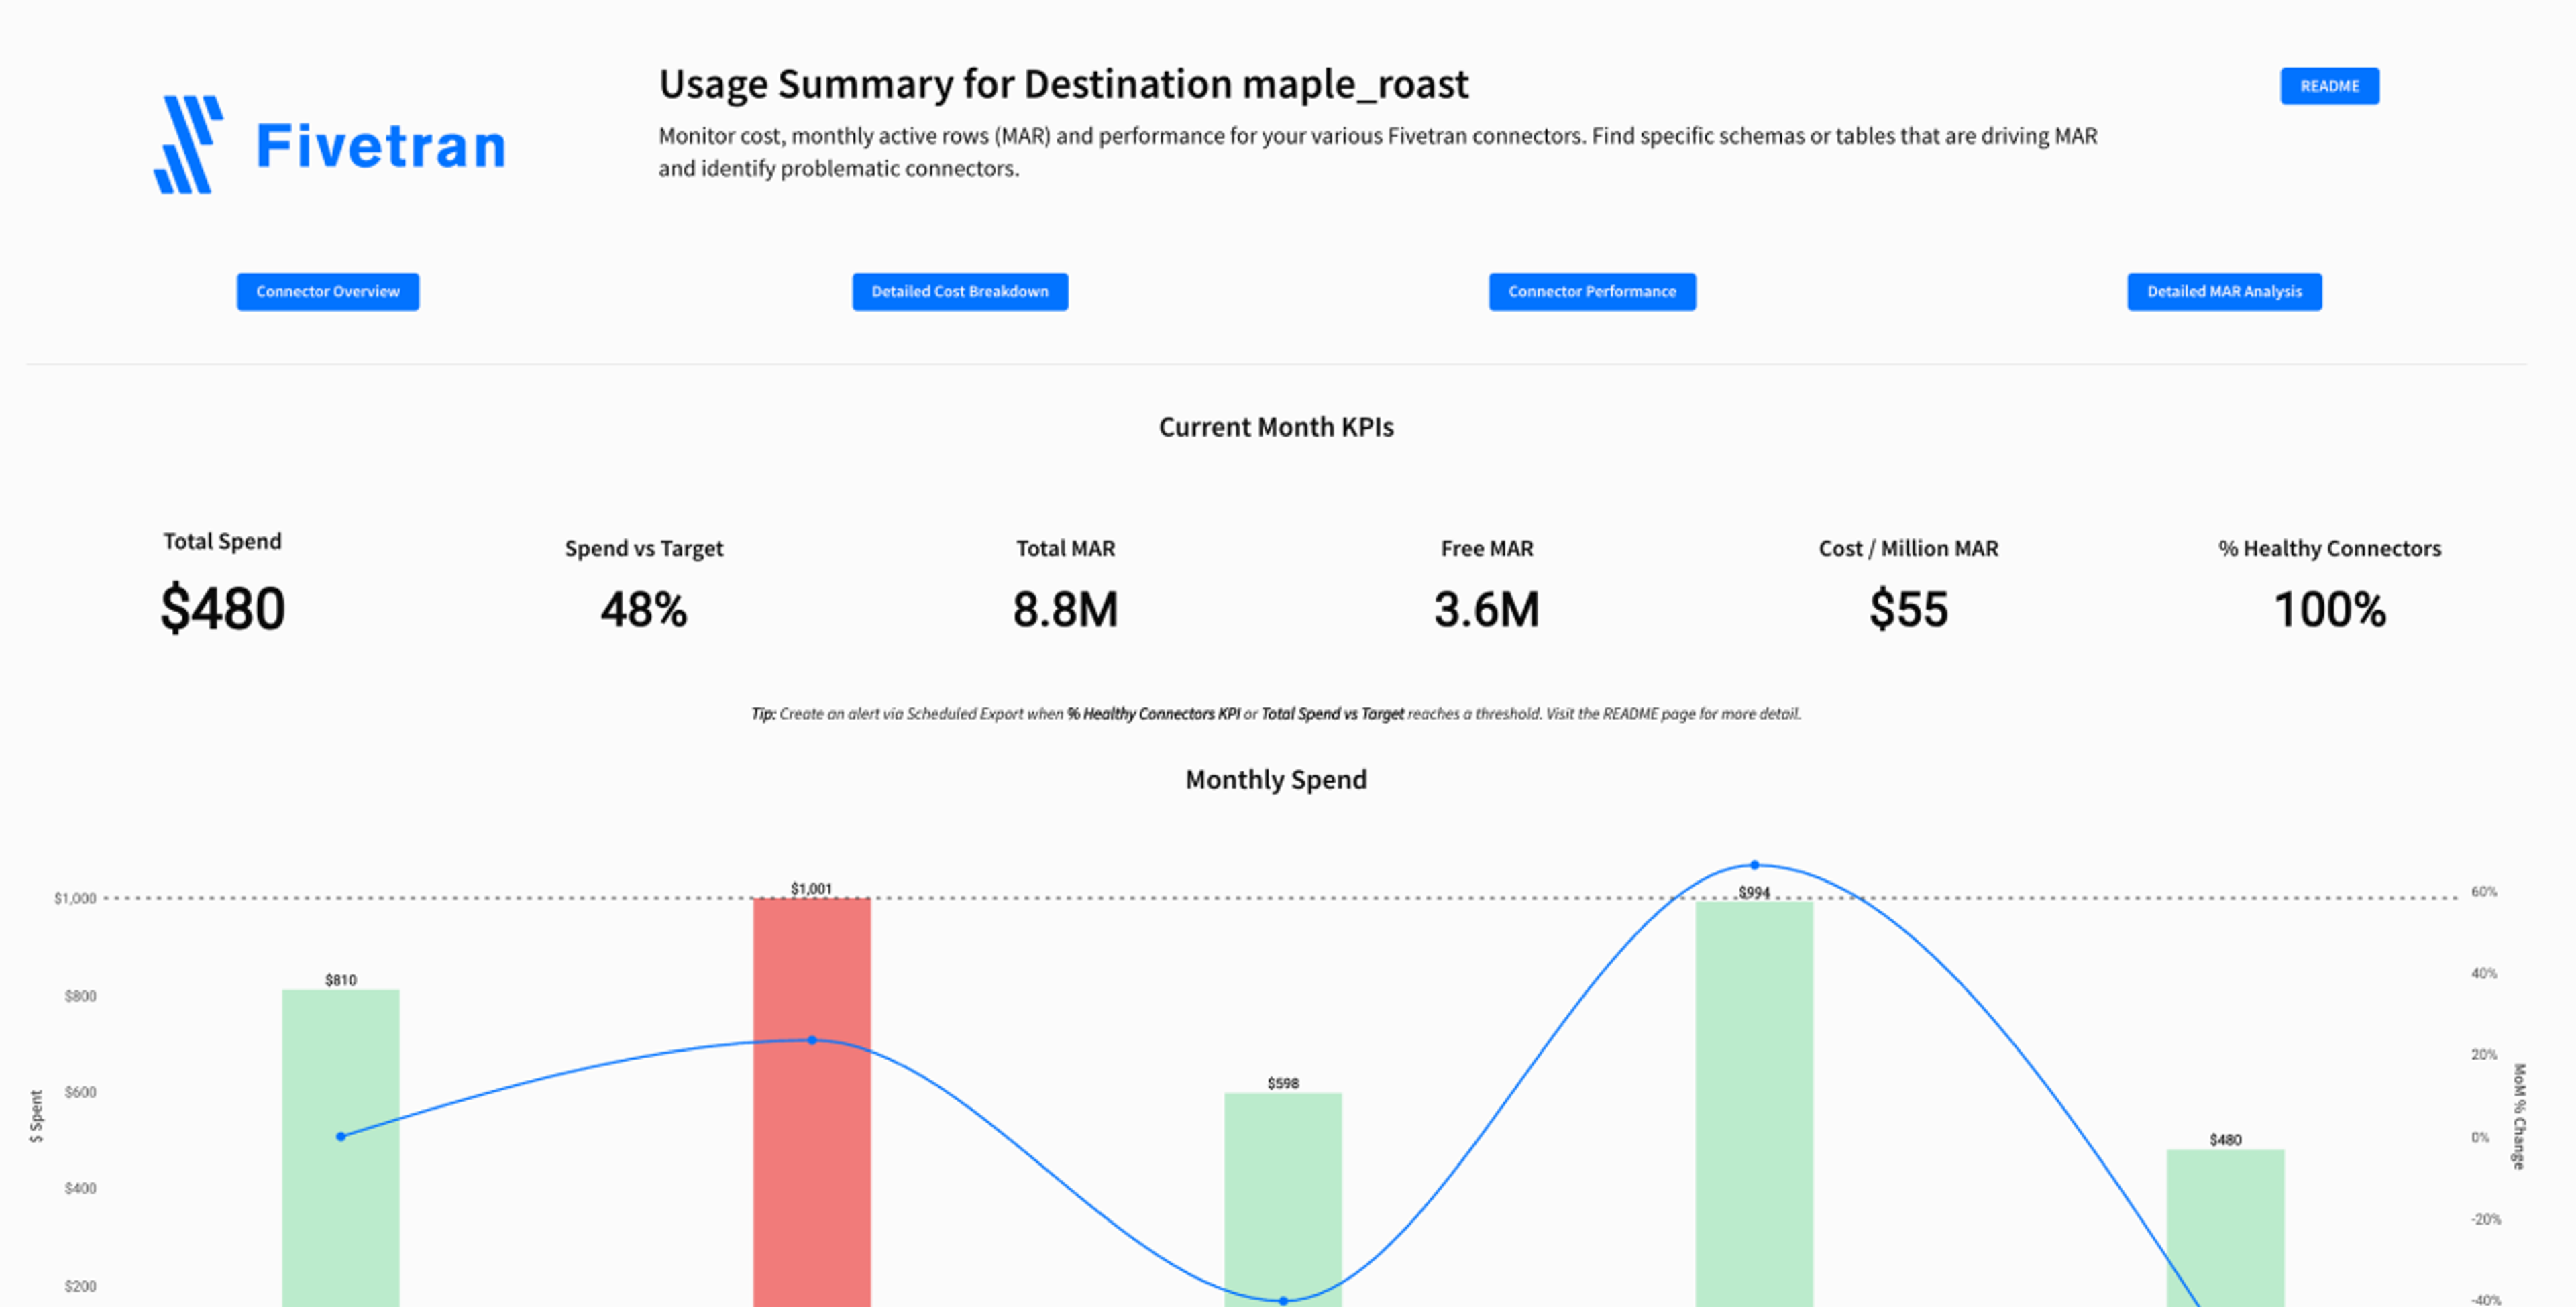Click the MoM % Change axis title
The height and width of the screenshot is (1307, 2576).
coord(2518,1116)
